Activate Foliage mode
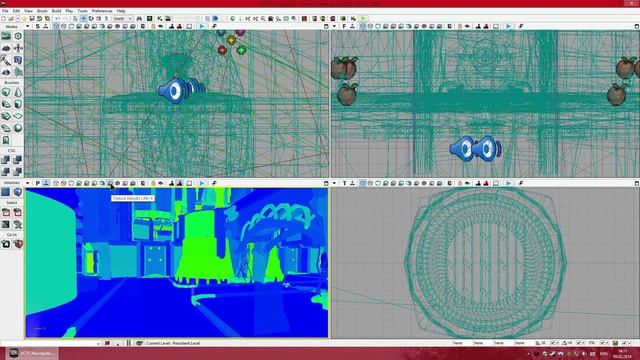Image resolution: width=640 pixels, height=360 pixels. click(x=18, y=72)
